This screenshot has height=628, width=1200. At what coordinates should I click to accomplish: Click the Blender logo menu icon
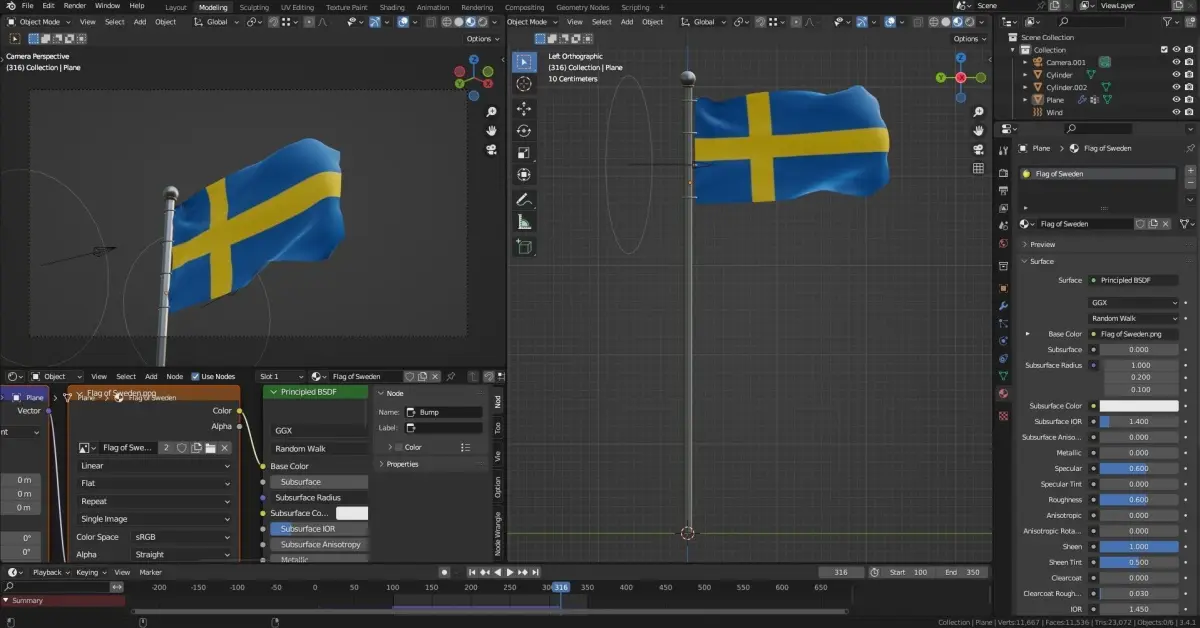coord(10,6)
